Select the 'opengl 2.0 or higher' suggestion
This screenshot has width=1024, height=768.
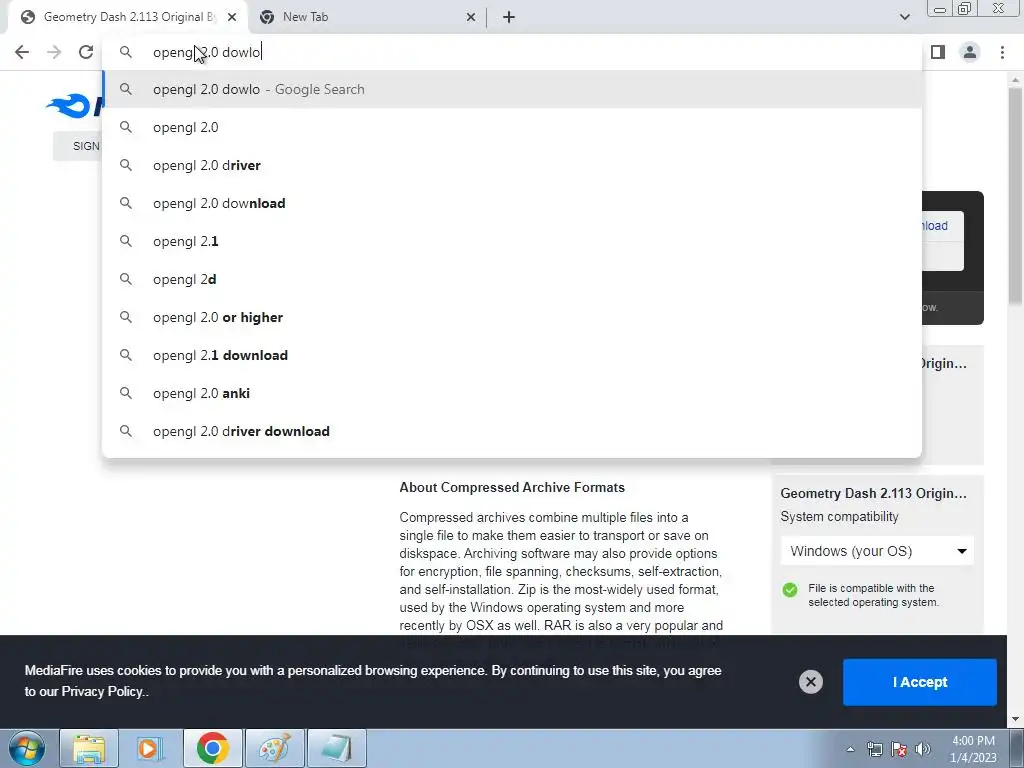click(x=513, y=317)
